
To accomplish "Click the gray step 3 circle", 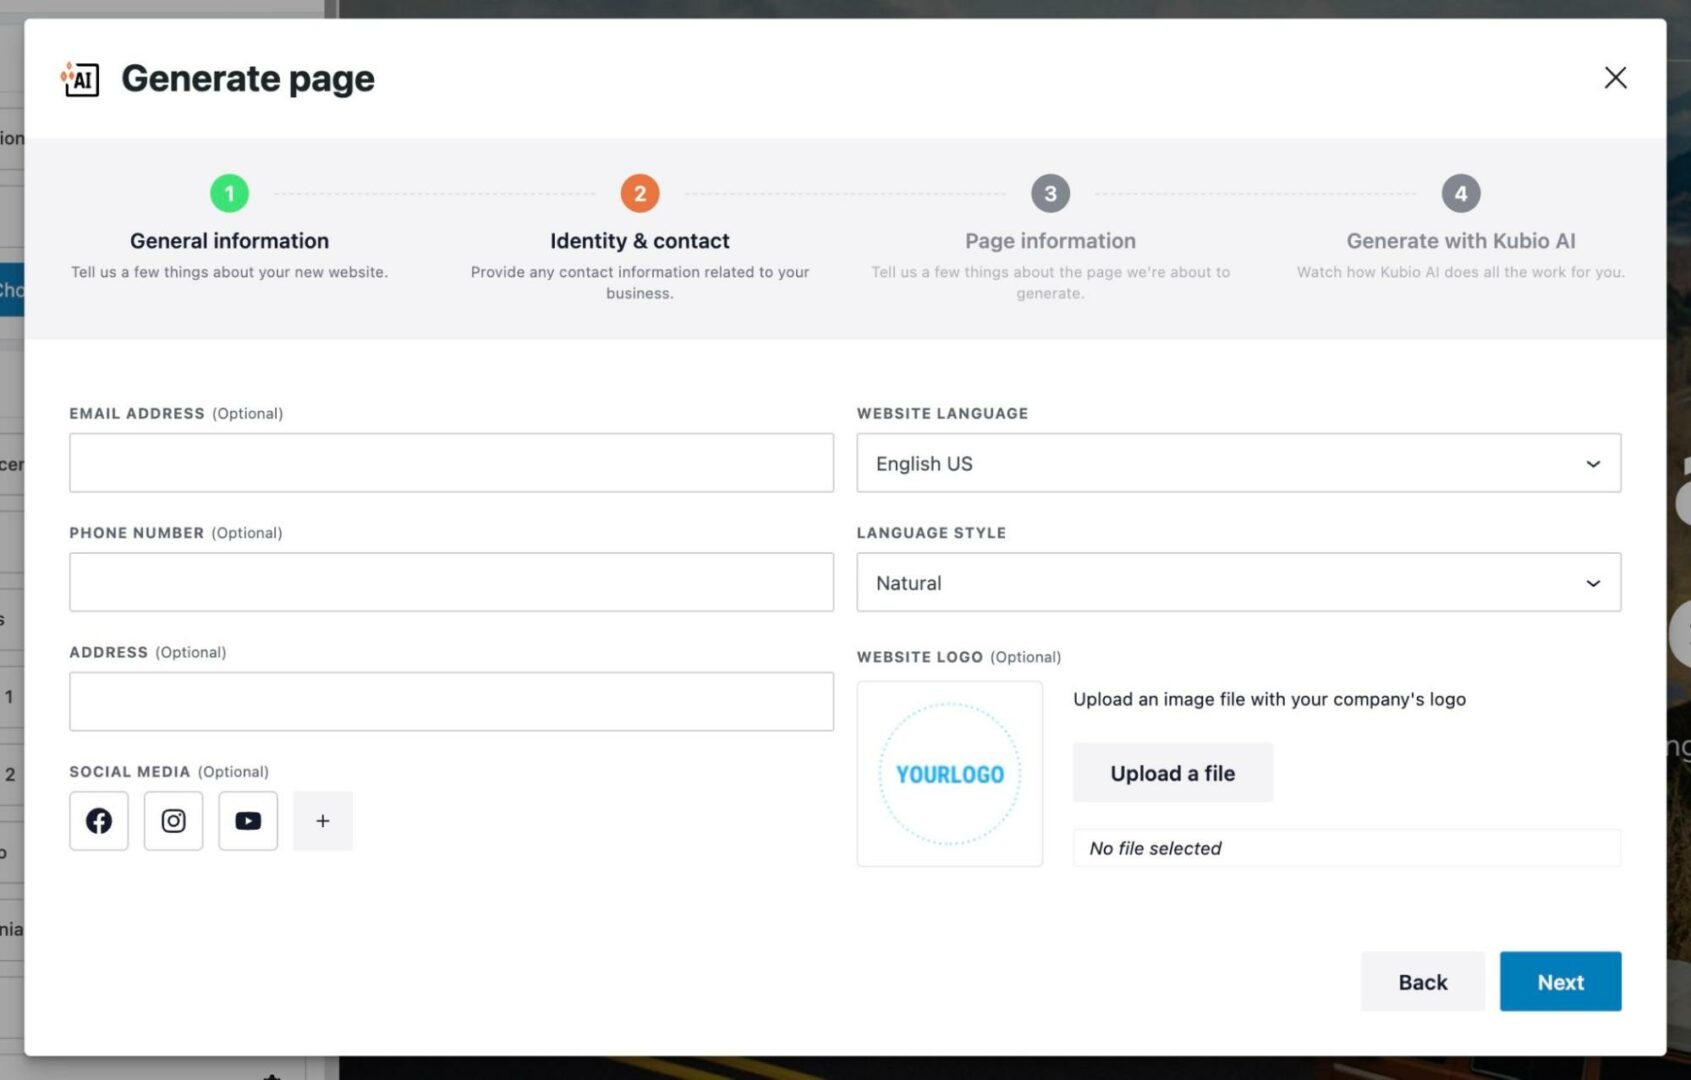I will pos(1050,193).
